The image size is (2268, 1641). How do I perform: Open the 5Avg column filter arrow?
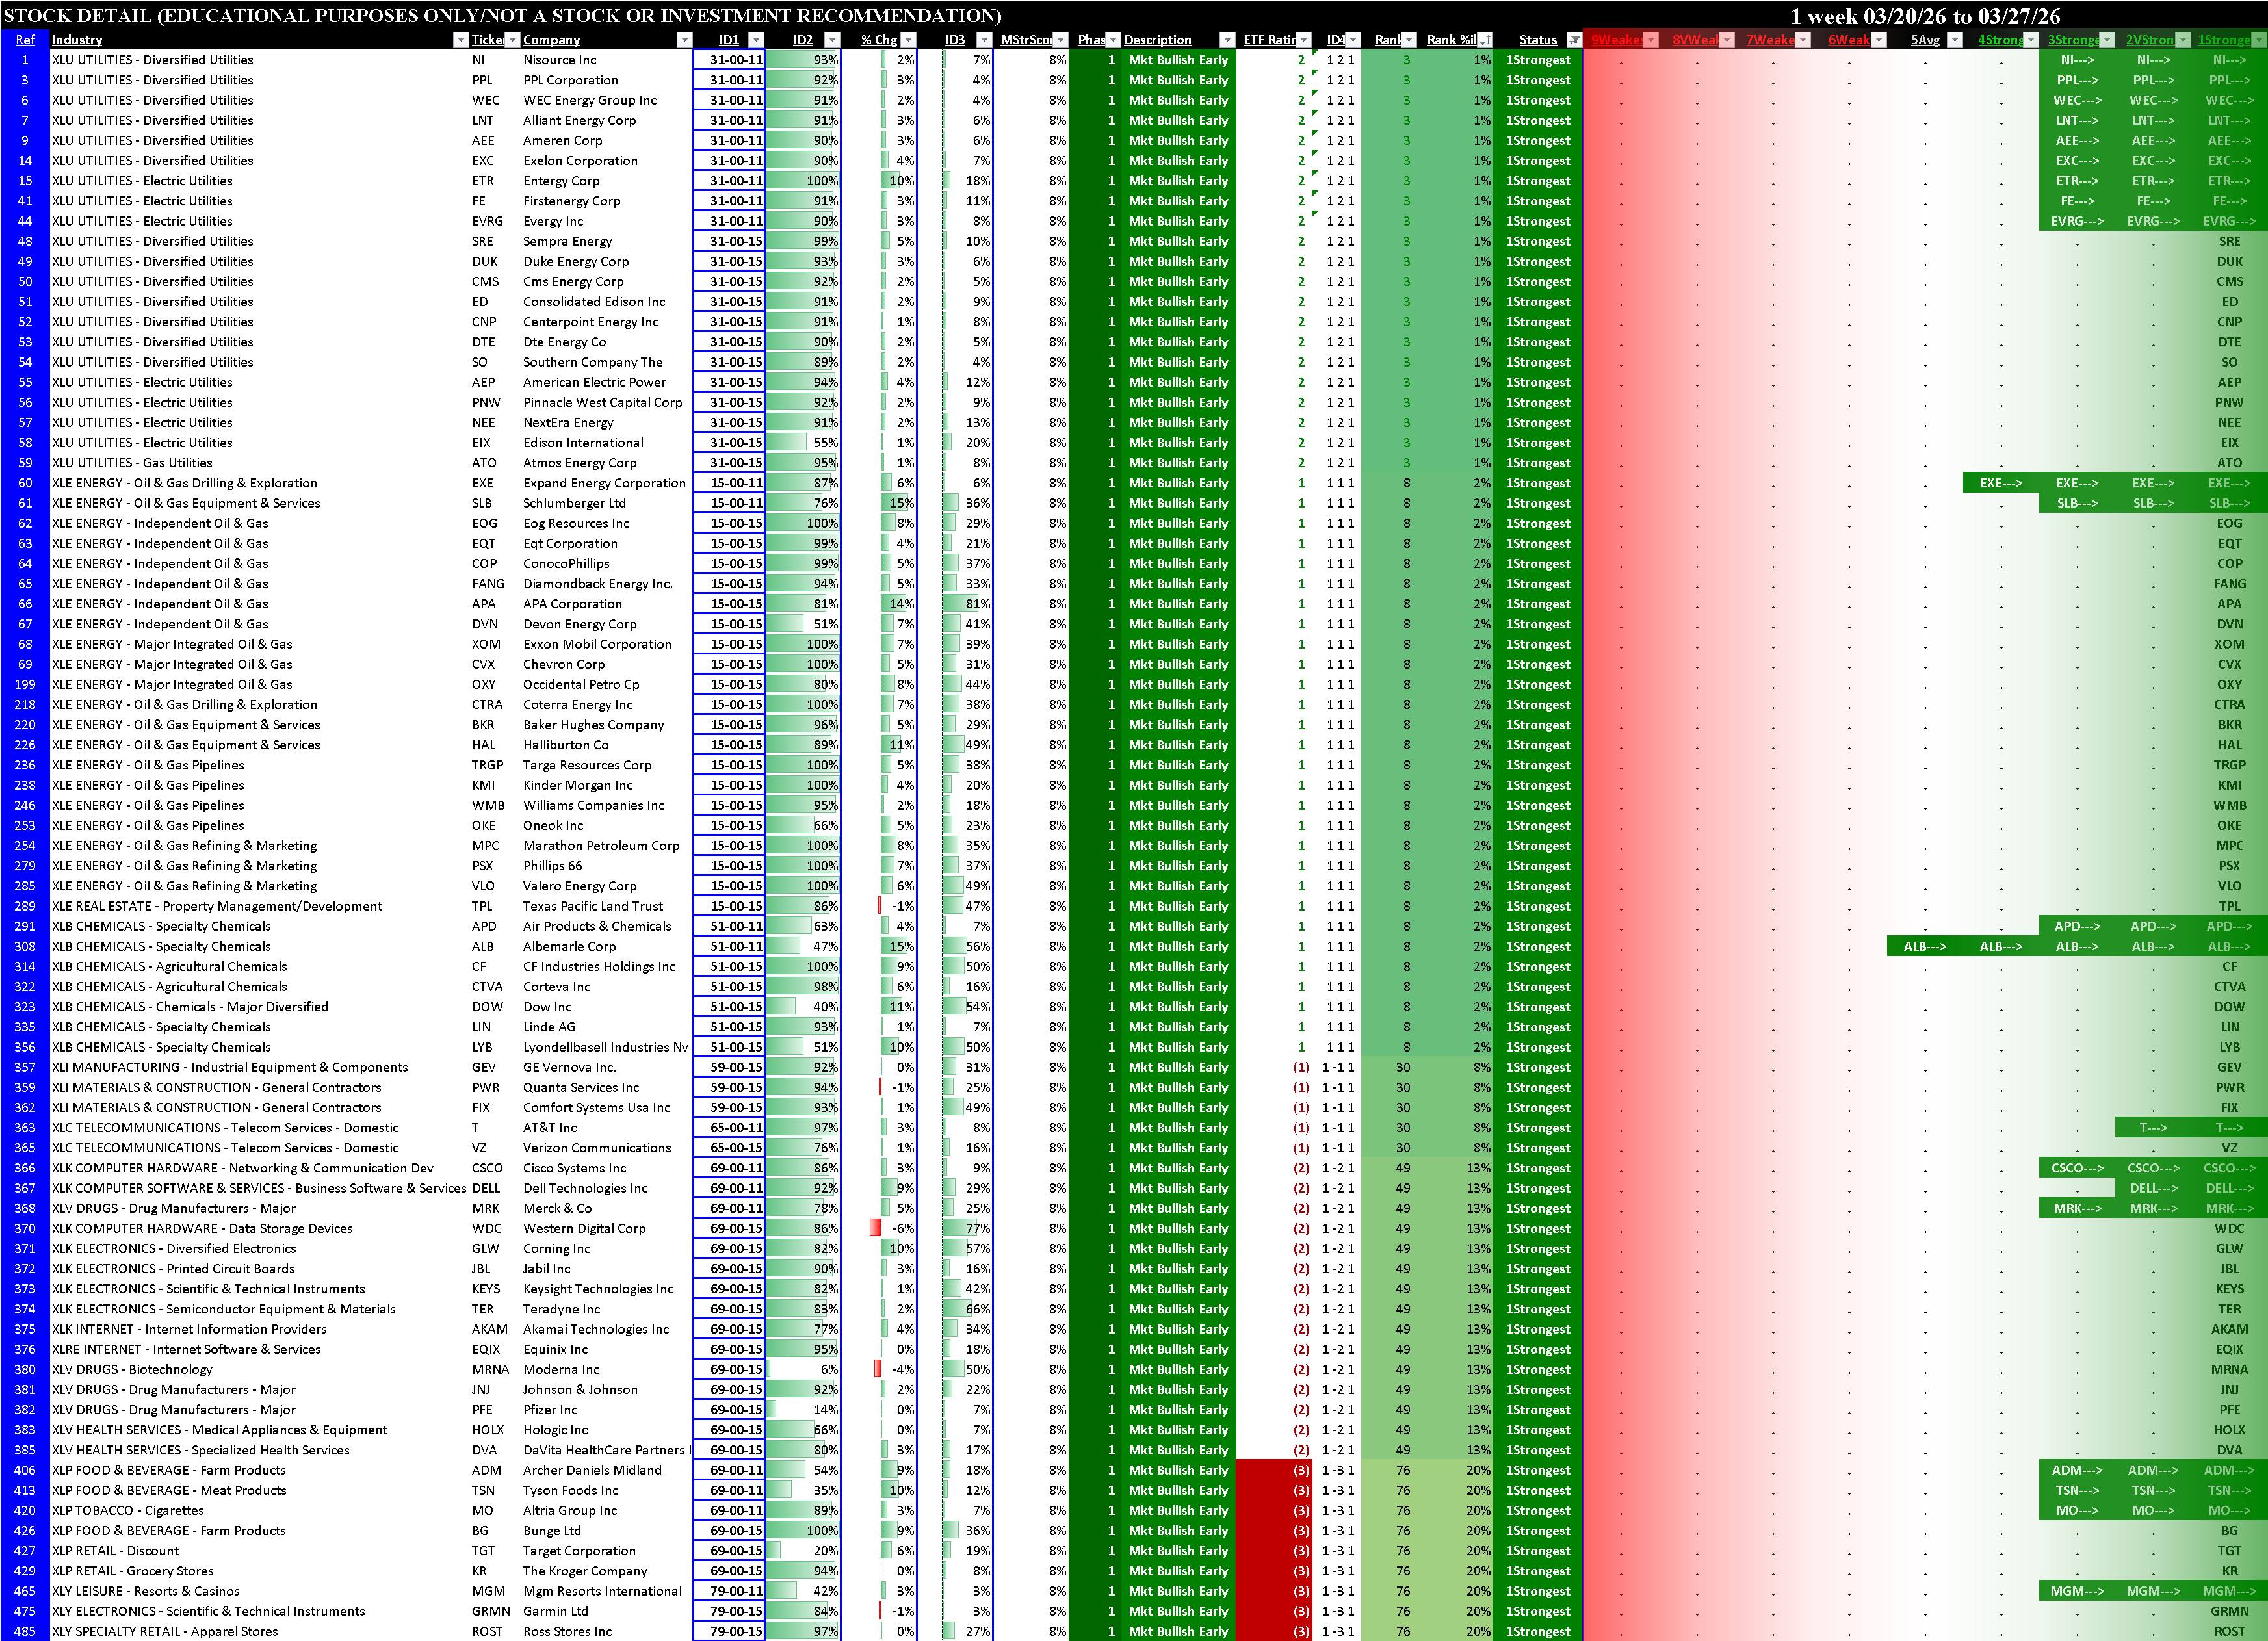pos(1954,40)
